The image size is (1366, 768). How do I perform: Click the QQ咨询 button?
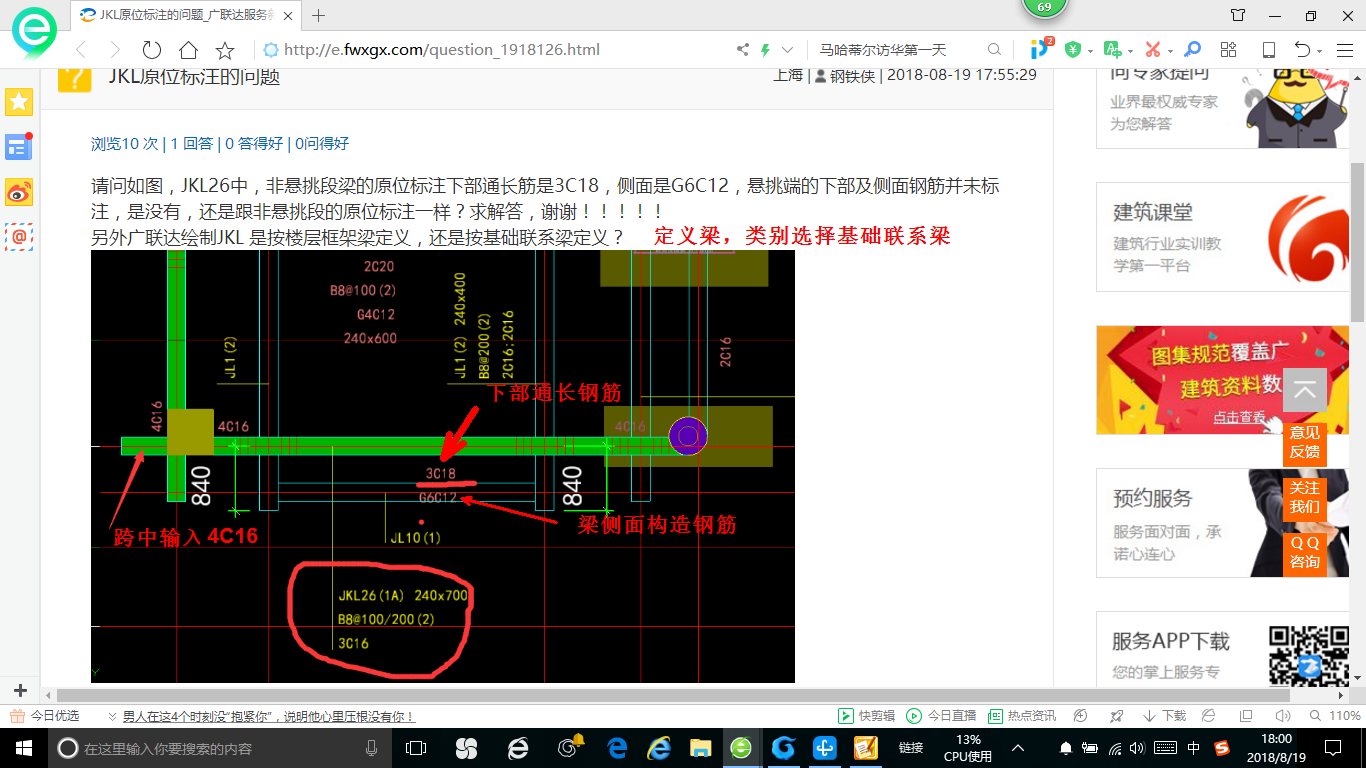click(x=1304, y=552)
